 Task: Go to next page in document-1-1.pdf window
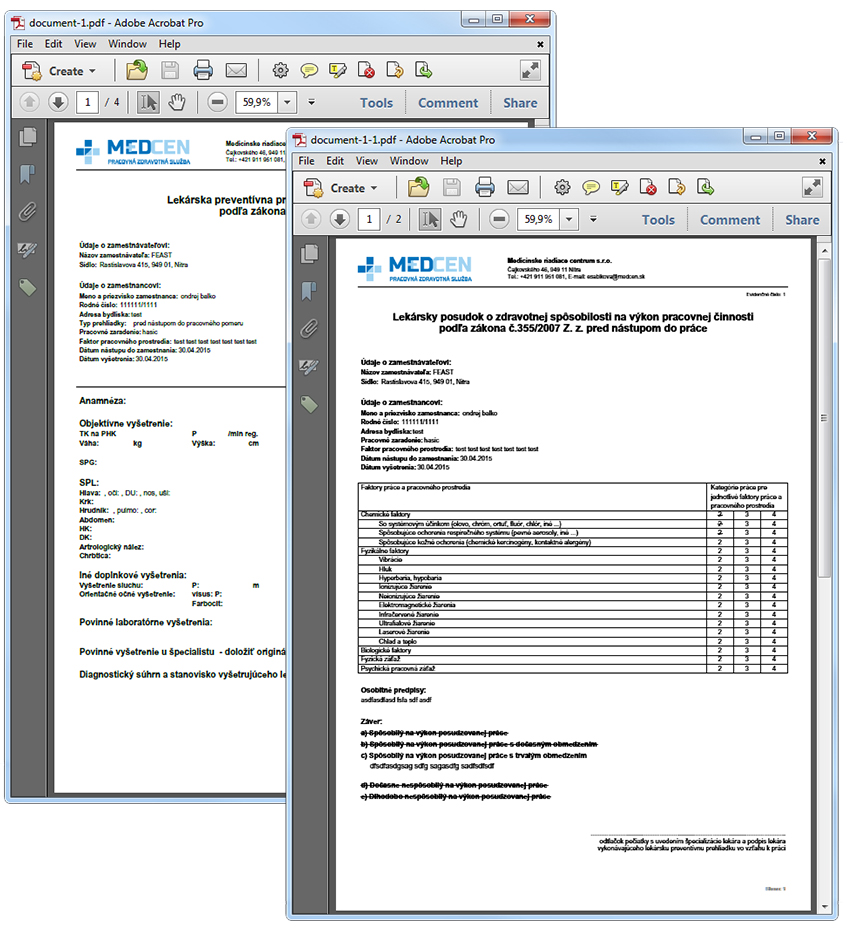click(340, 219)
